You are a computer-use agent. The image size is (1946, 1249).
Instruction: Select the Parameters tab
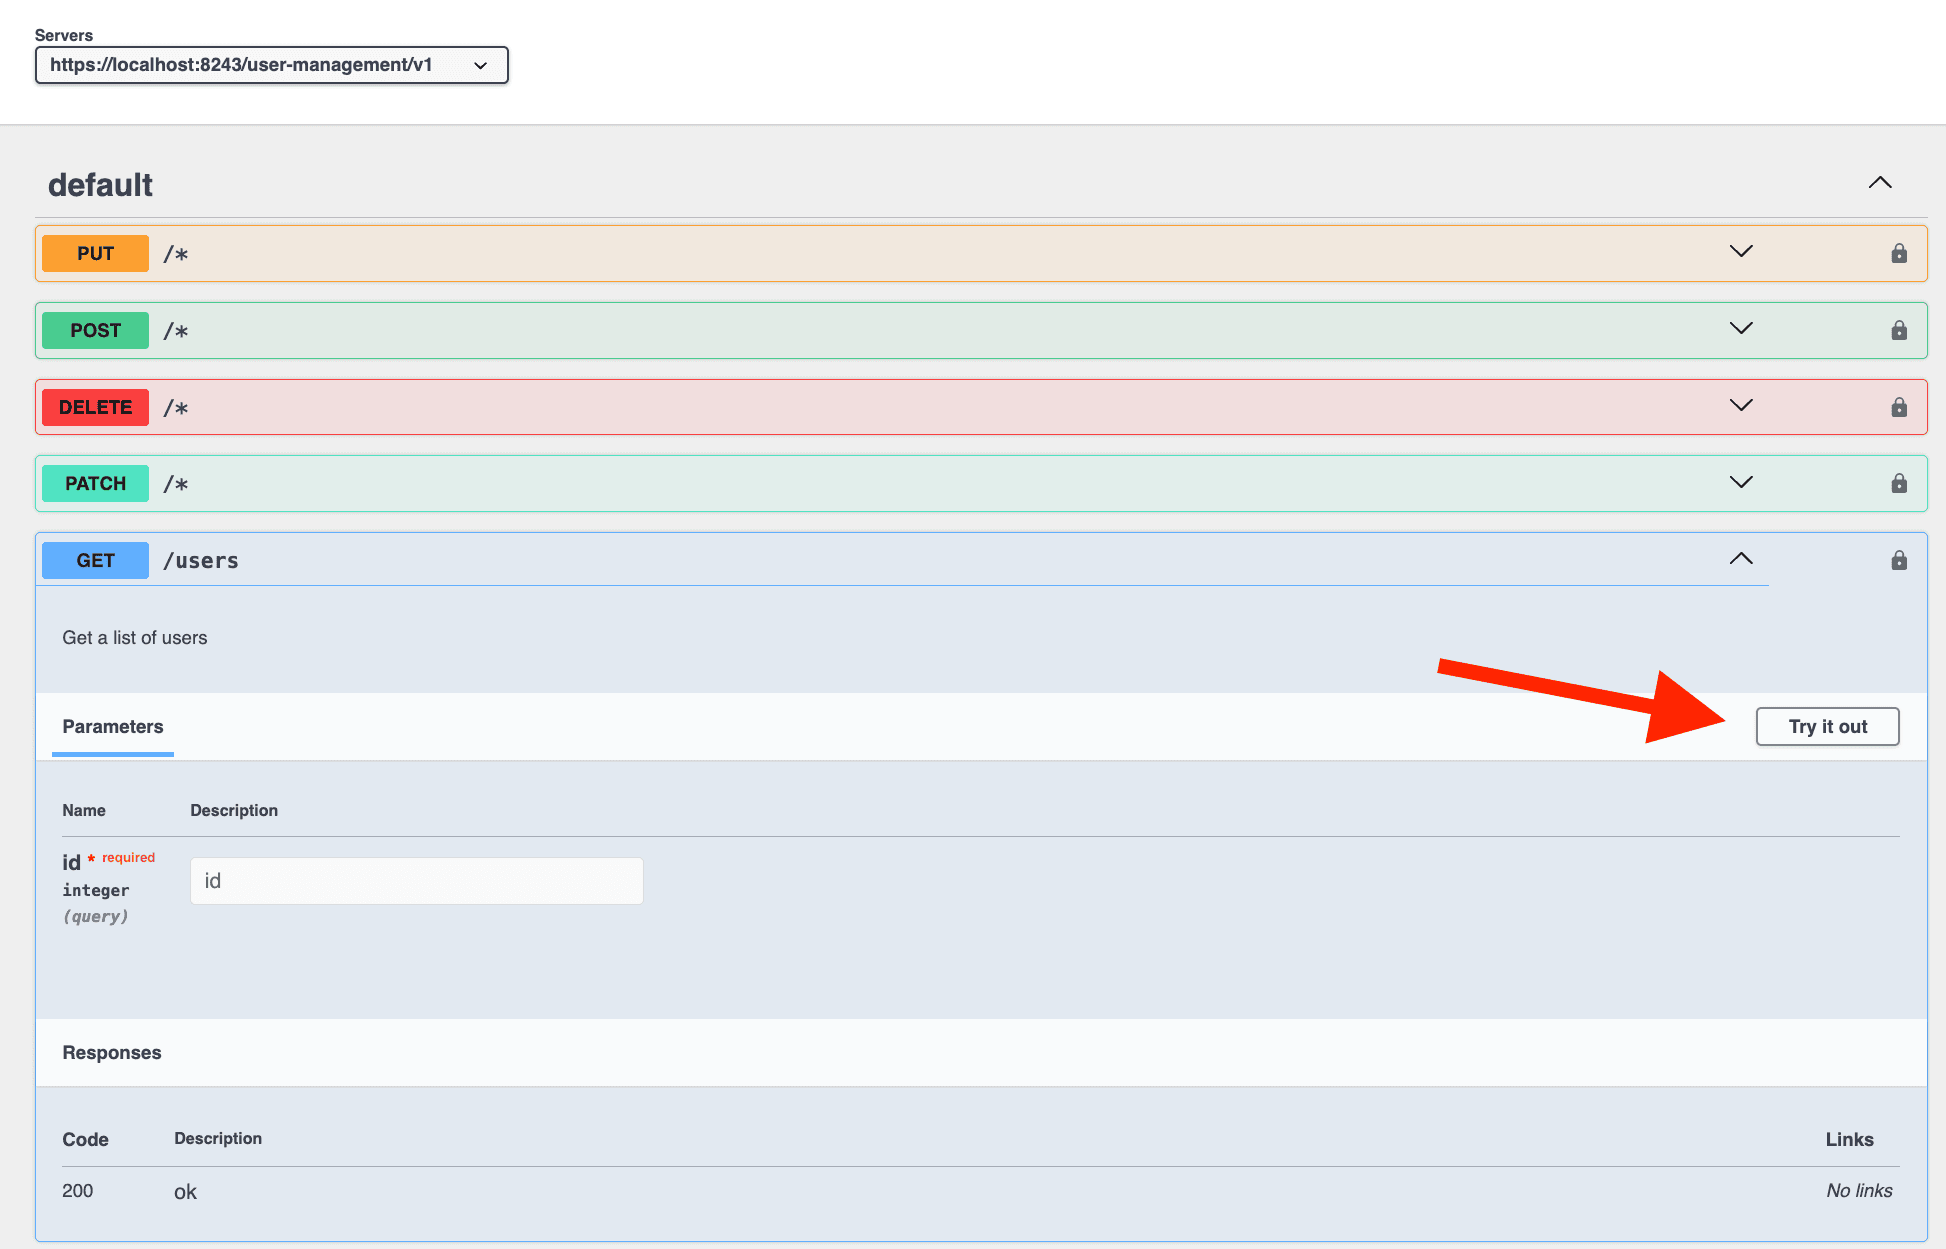[112, 726]
